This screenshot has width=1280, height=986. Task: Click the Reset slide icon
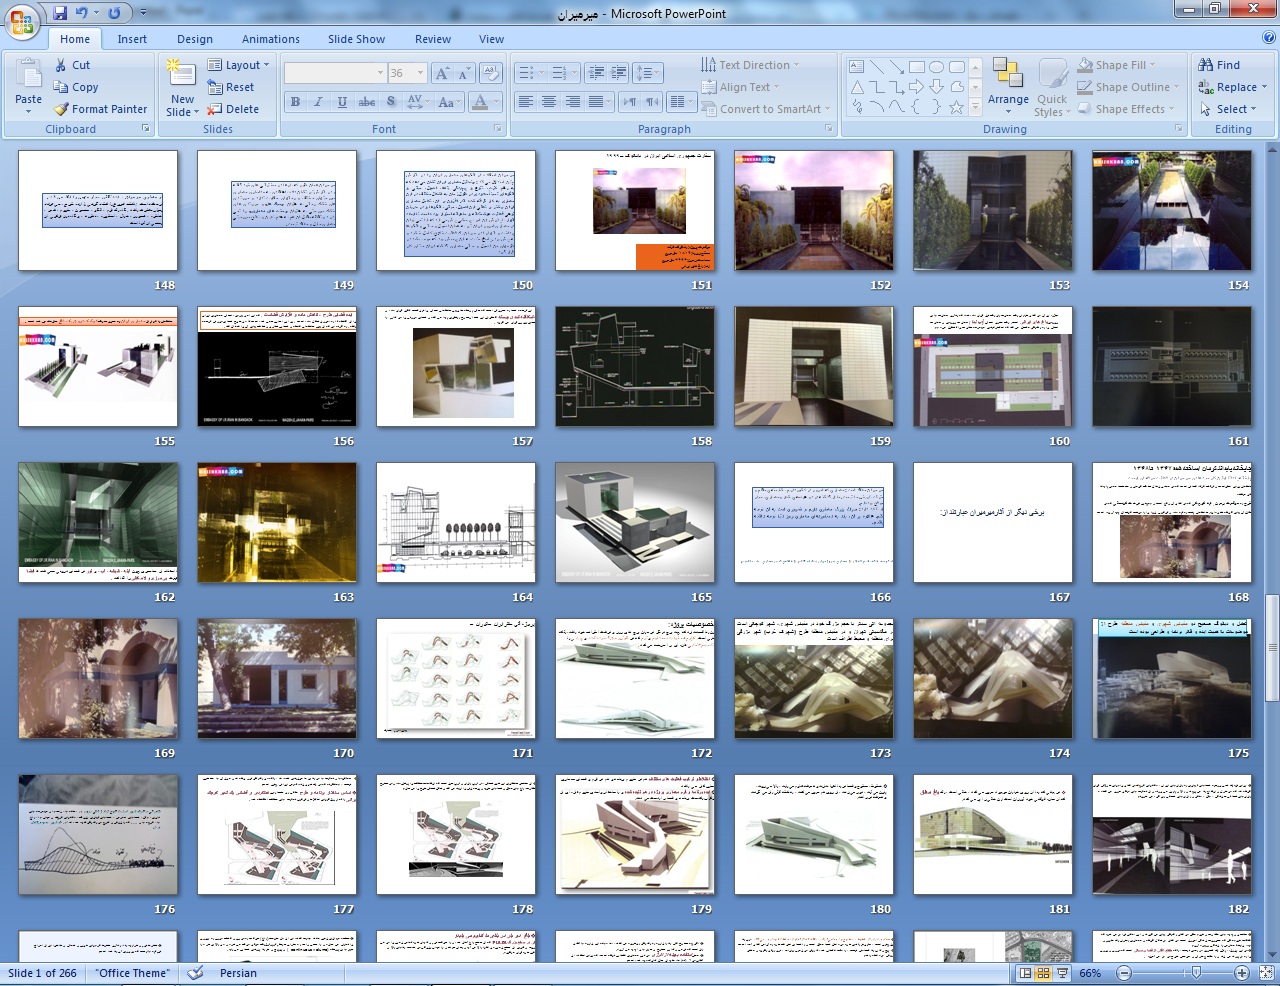(215, 87)
